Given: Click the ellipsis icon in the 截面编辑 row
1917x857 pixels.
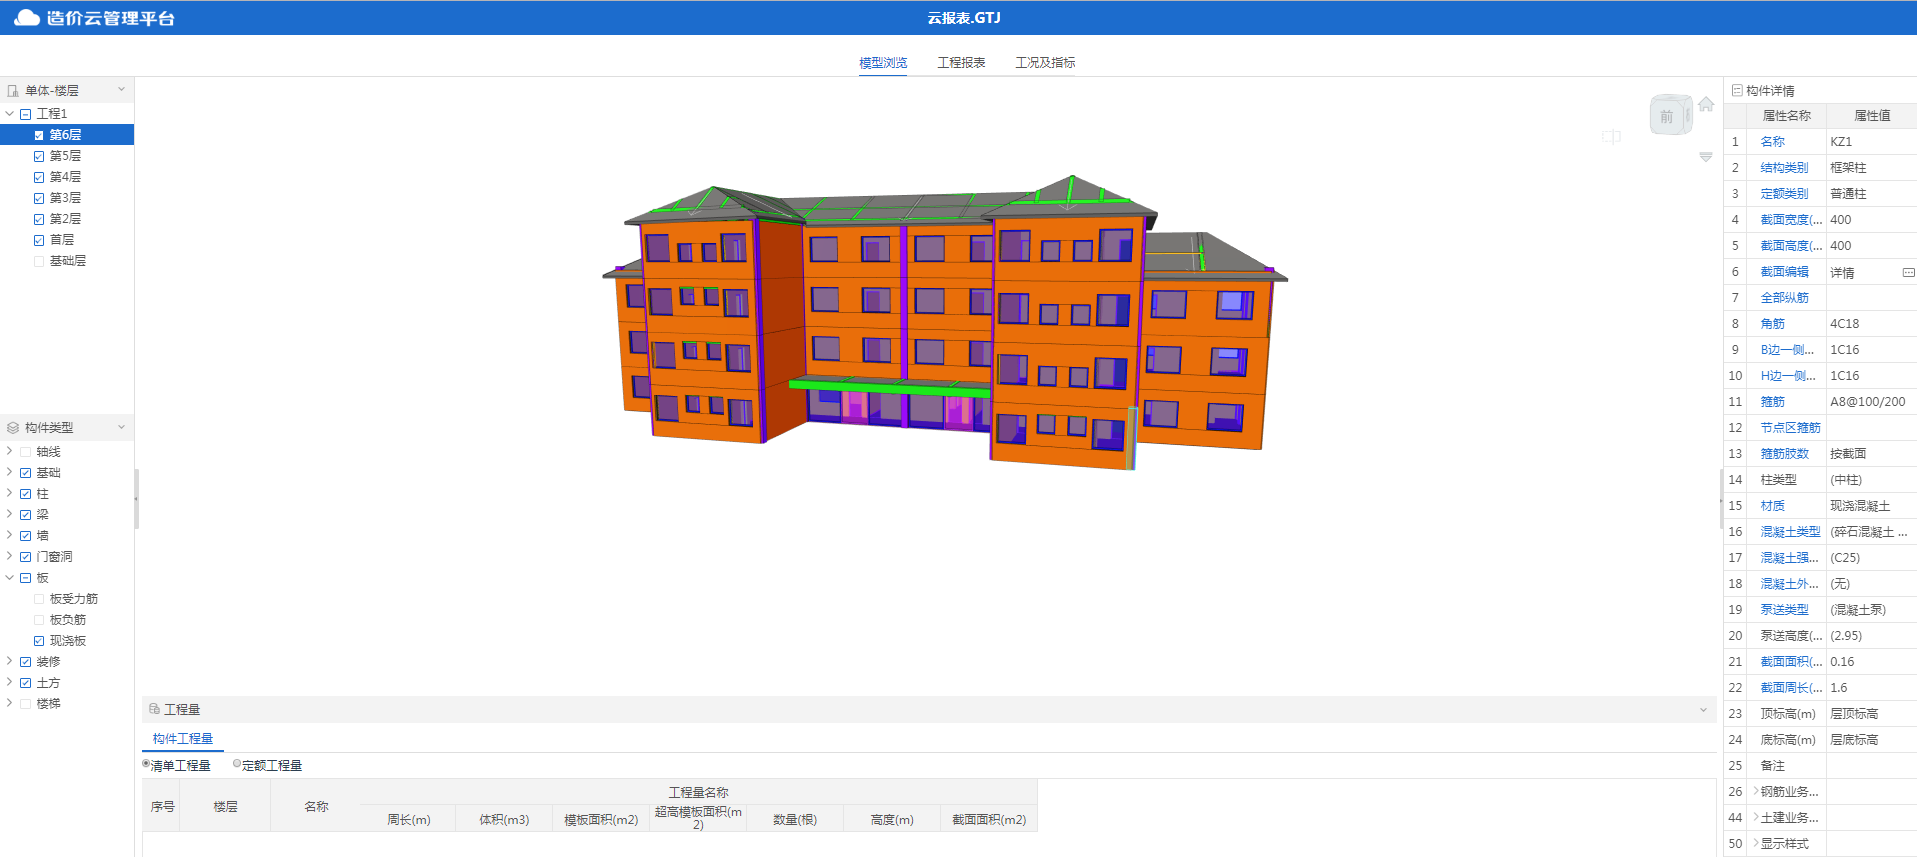Looking at the screenshot, I should 1908,272.
